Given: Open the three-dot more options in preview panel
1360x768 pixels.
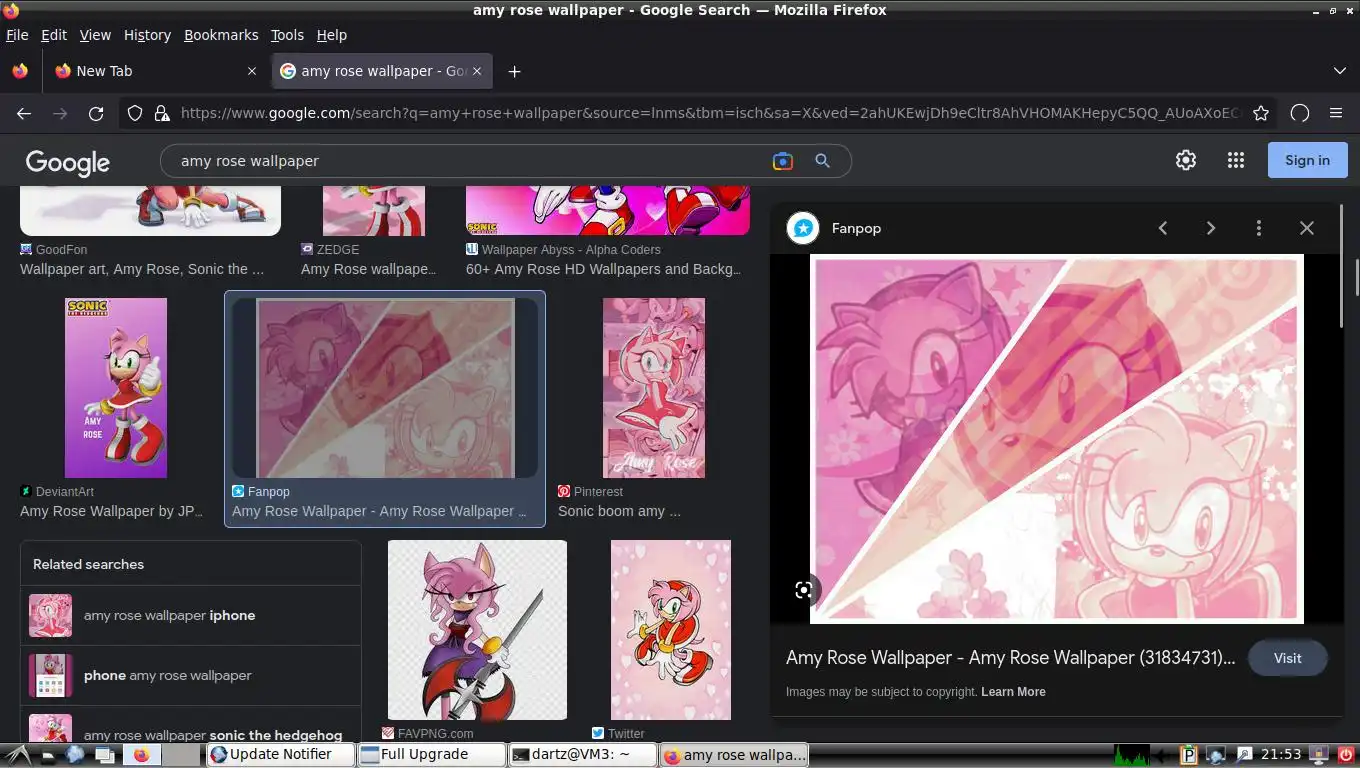Looking at the screenshot, I should 1259,228.
